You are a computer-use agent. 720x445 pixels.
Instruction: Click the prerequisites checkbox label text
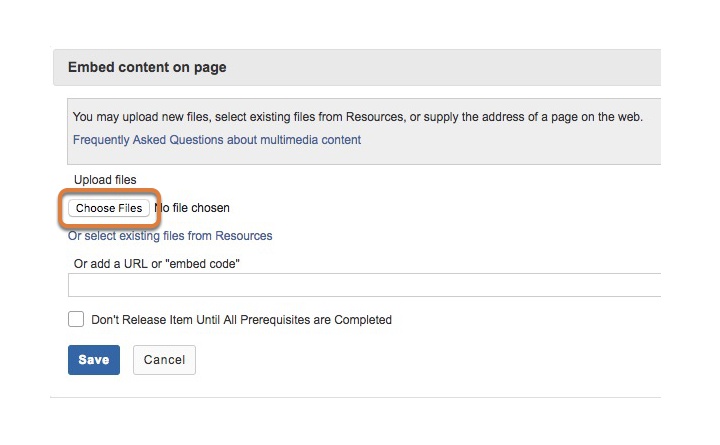click(x=241, y=320)
